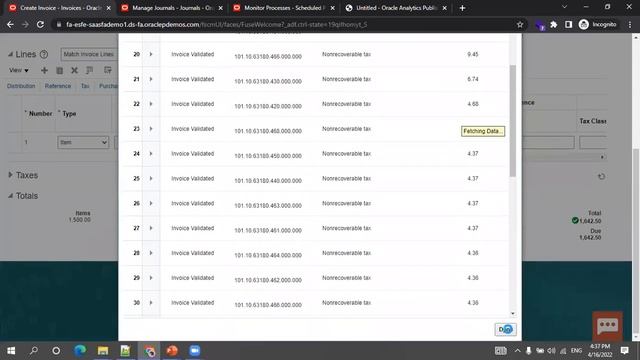Click the browser forward arrow
The height and width of the screenshot is (360, 640).
25,24
